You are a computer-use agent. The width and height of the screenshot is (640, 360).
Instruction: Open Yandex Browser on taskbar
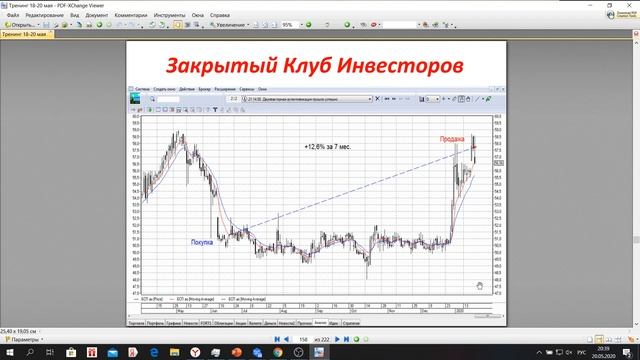coord(195,352)
